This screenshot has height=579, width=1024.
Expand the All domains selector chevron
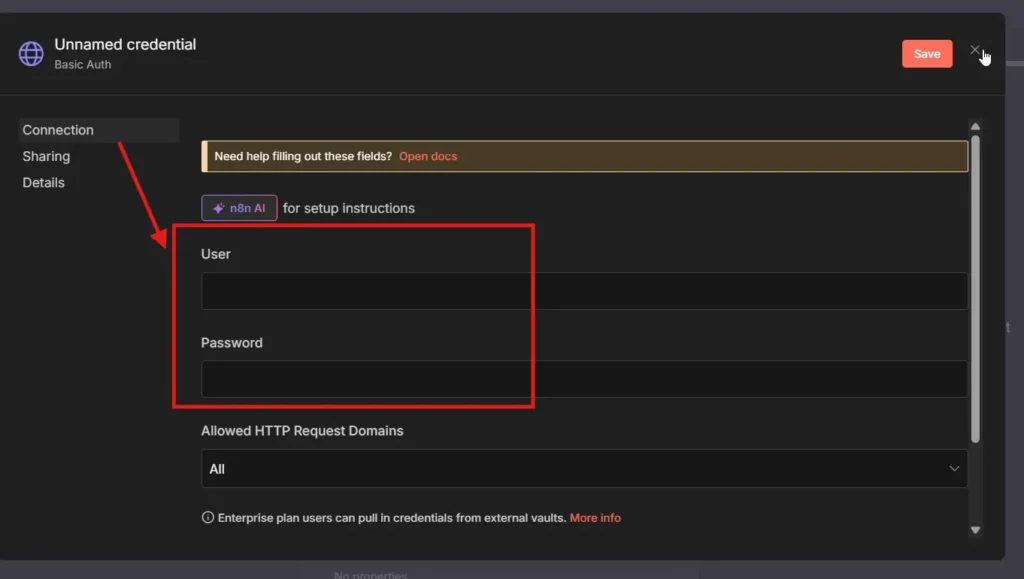coord(953,468)
